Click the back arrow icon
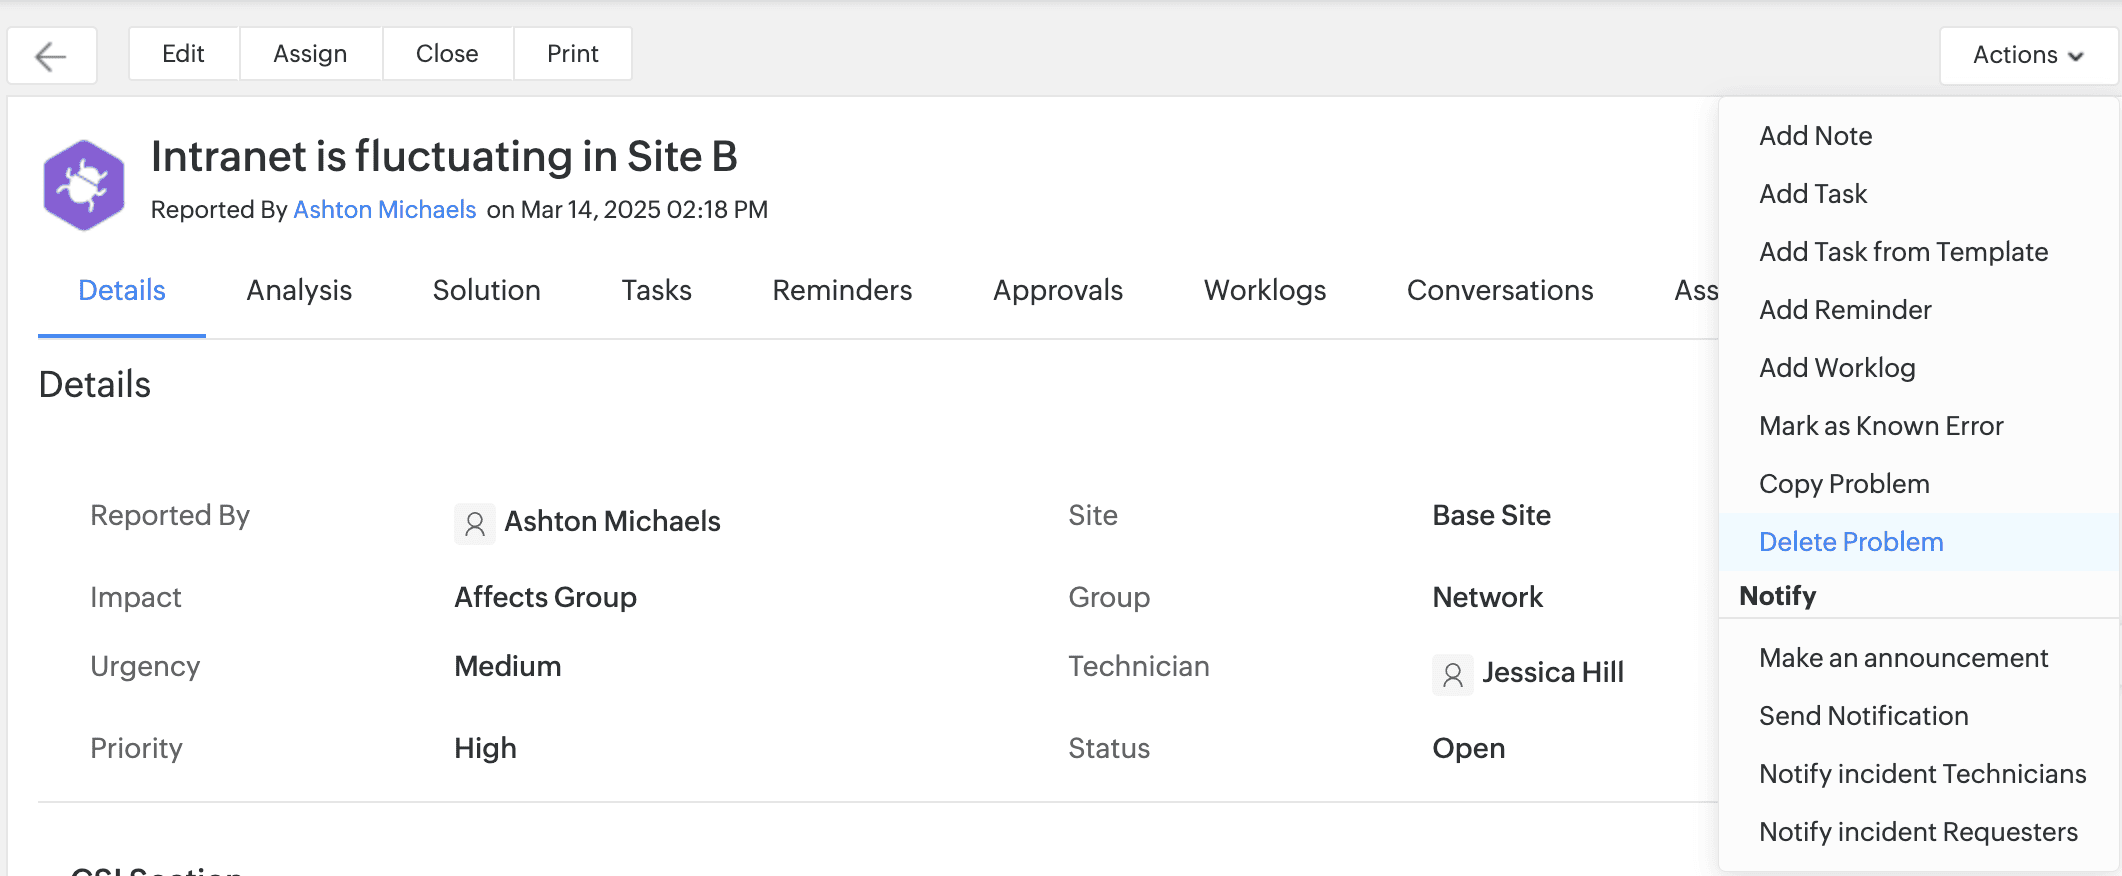Image resolution: width=2122 pixels, height=876 pixels. 51,56
